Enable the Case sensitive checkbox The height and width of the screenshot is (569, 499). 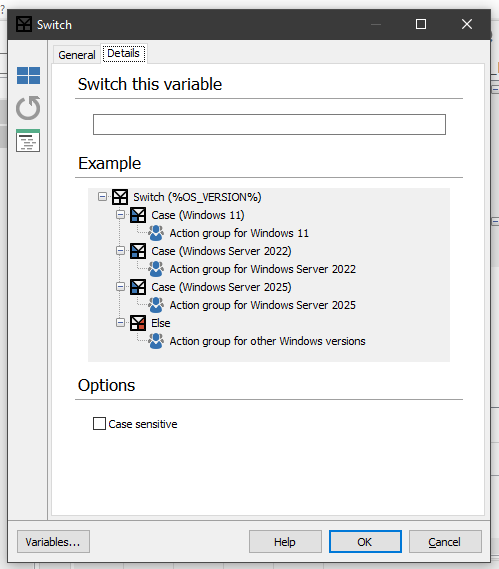tap(99, 423)
